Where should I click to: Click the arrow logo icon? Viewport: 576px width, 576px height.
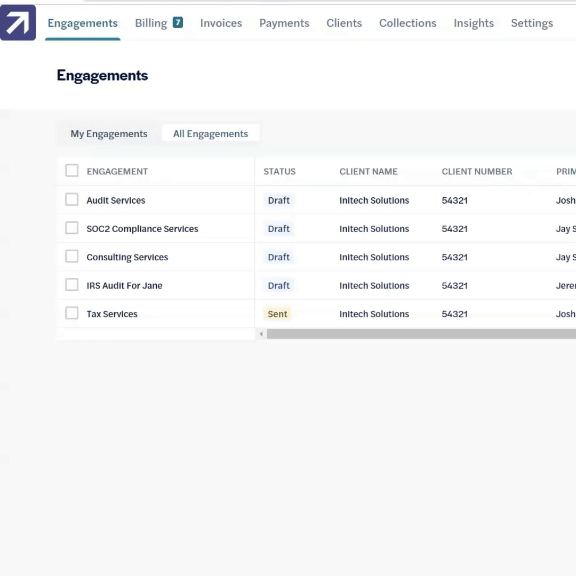click(x=18, y=22)
